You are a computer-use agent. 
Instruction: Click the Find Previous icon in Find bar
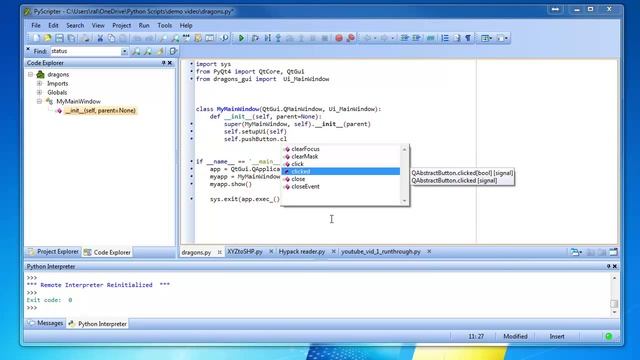(148, 51)
